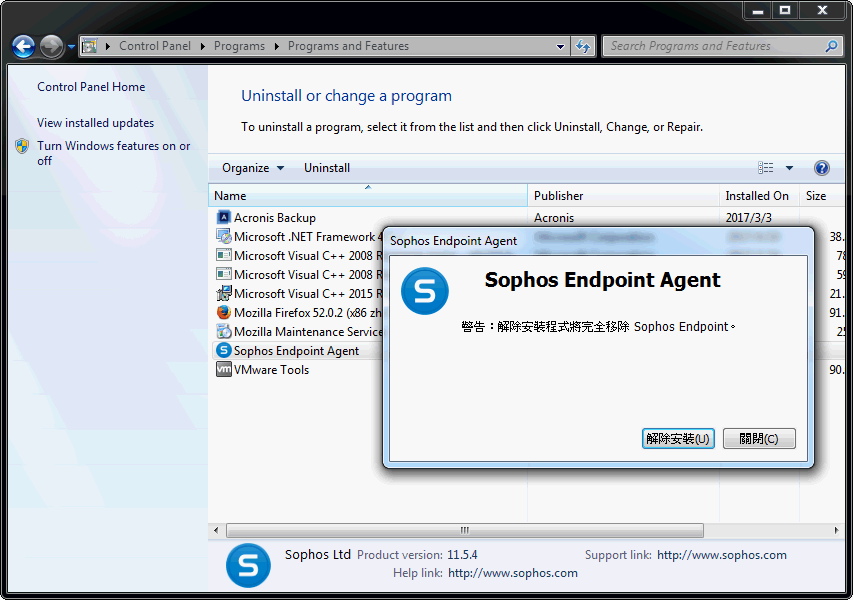Maximize the Programs and Features window

[785, 10]
